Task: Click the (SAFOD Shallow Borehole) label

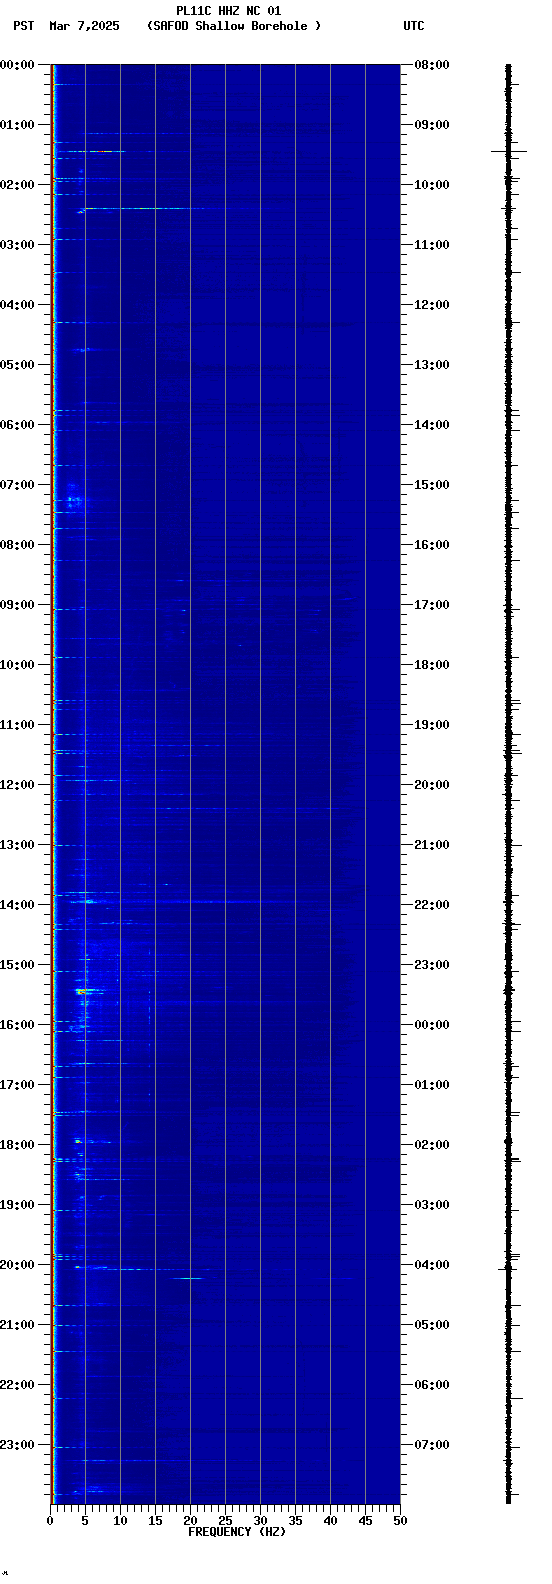Action: click(234, 26)
